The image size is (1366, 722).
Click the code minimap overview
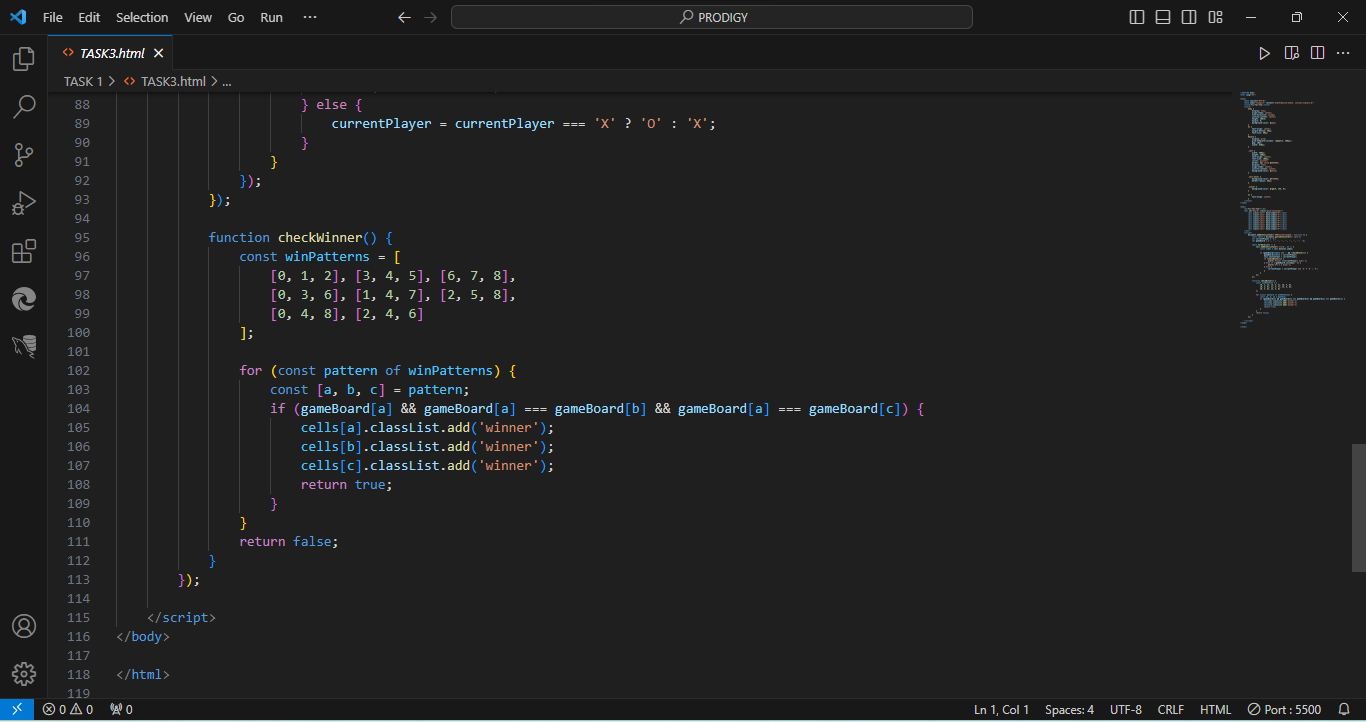(x=1291, y=210)
